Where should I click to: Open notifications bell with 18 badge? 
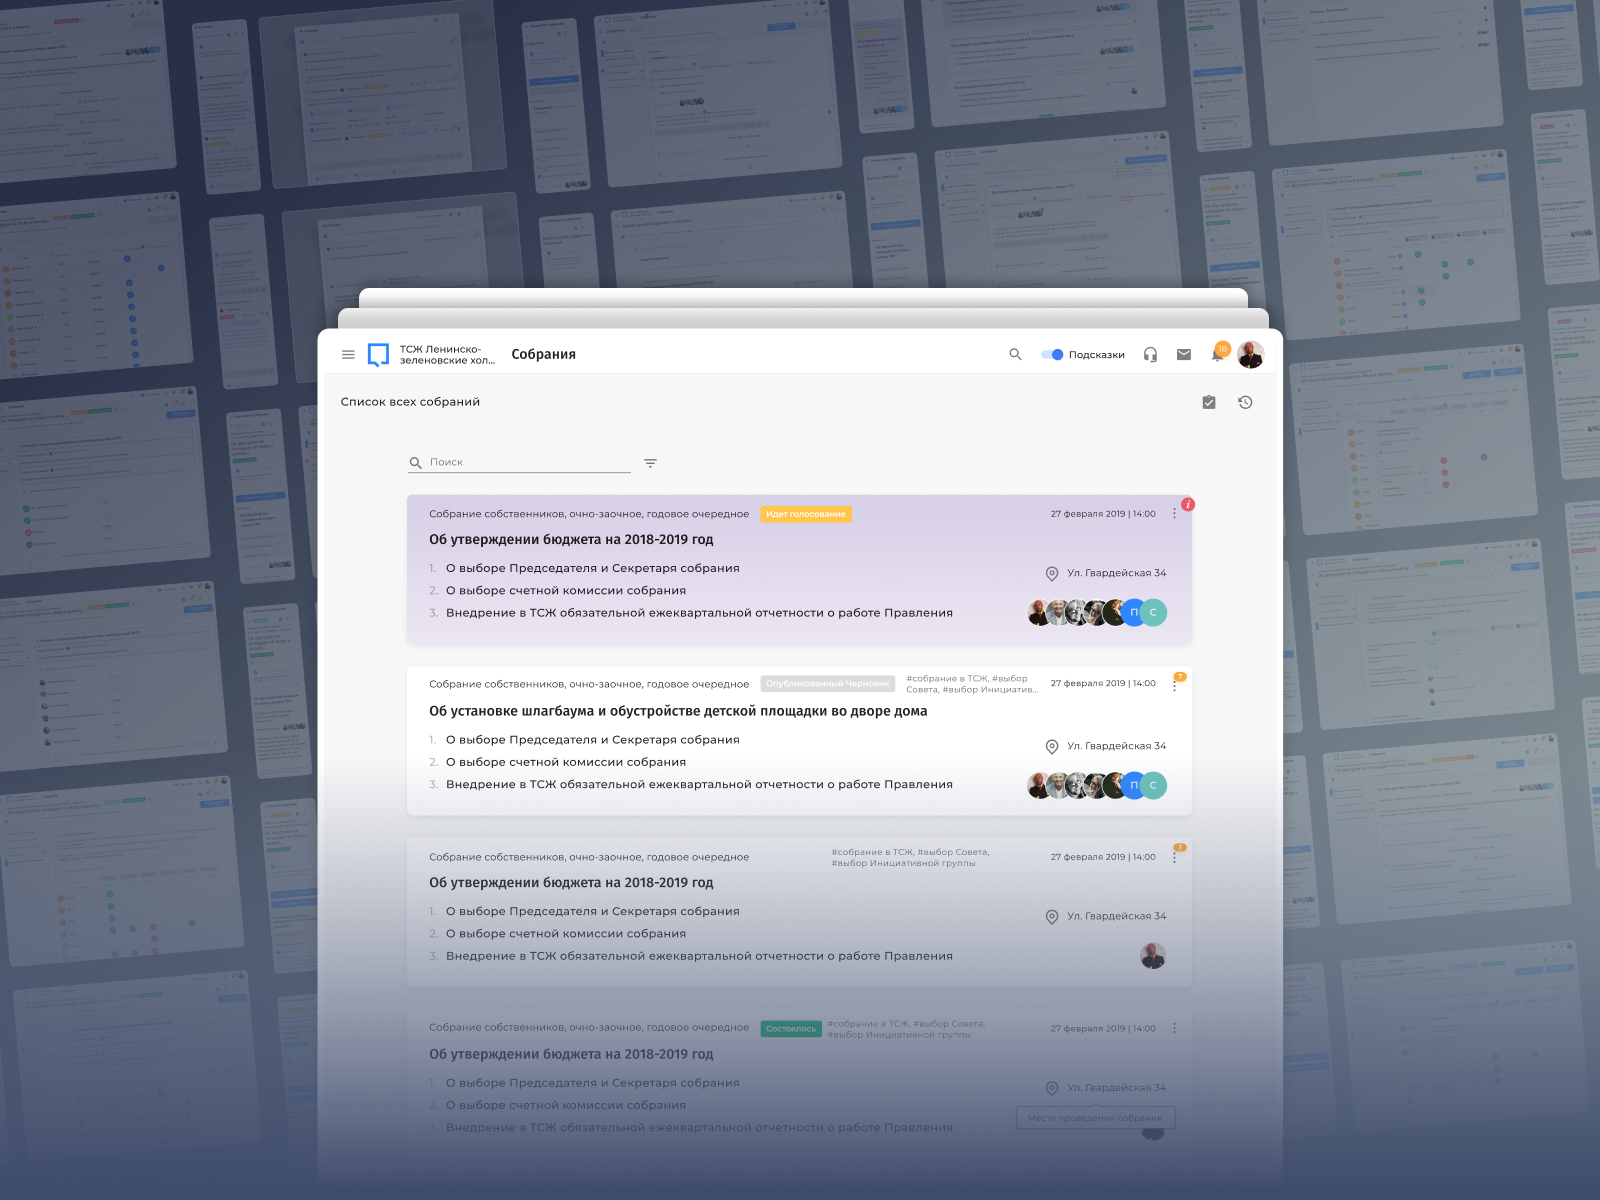[x=1219, y=352]
